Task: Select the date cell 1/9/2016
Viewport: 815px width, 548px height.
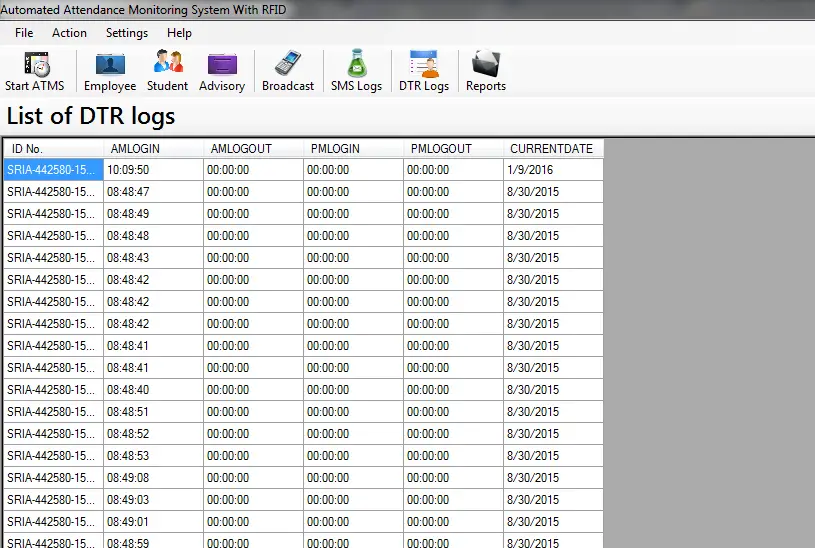Action: point(553,170)
